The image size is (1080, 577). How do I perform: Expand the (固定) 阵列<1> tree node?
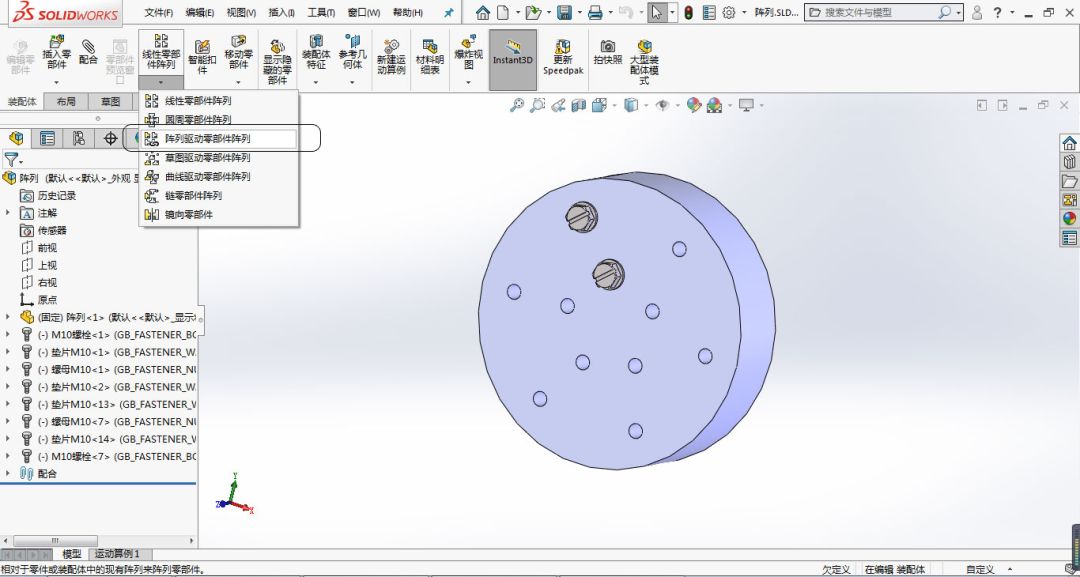[x=8, y=317]
